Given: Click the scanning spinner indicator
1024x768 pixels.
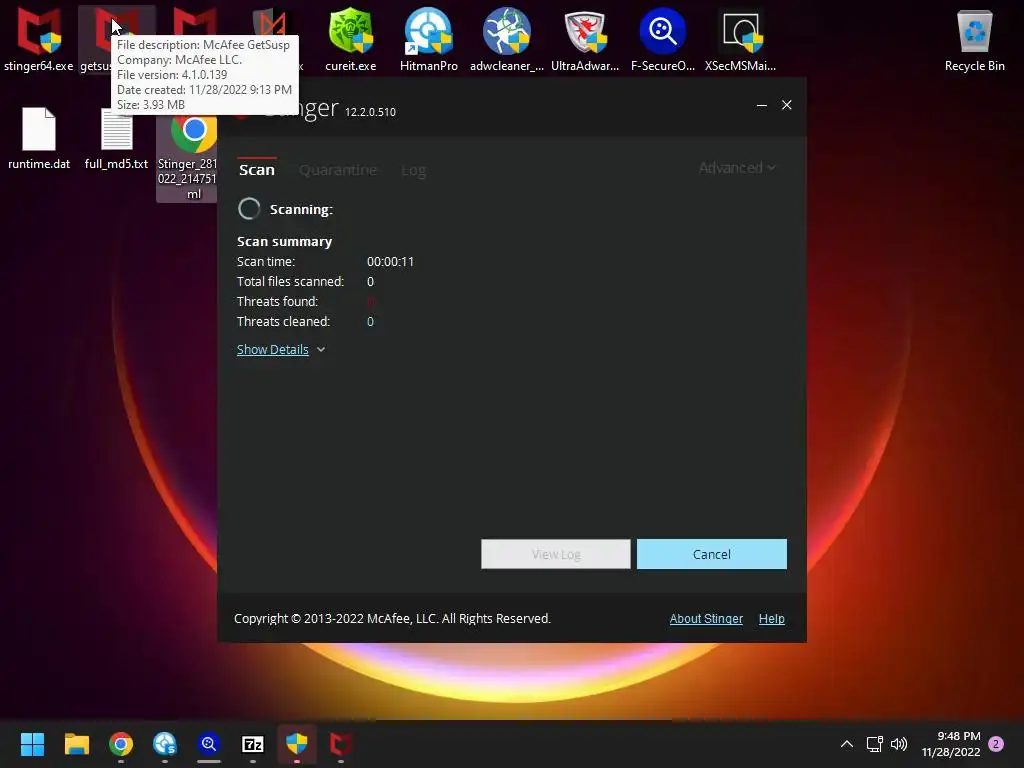Looking at the screenshot, I should pos(249,209).
